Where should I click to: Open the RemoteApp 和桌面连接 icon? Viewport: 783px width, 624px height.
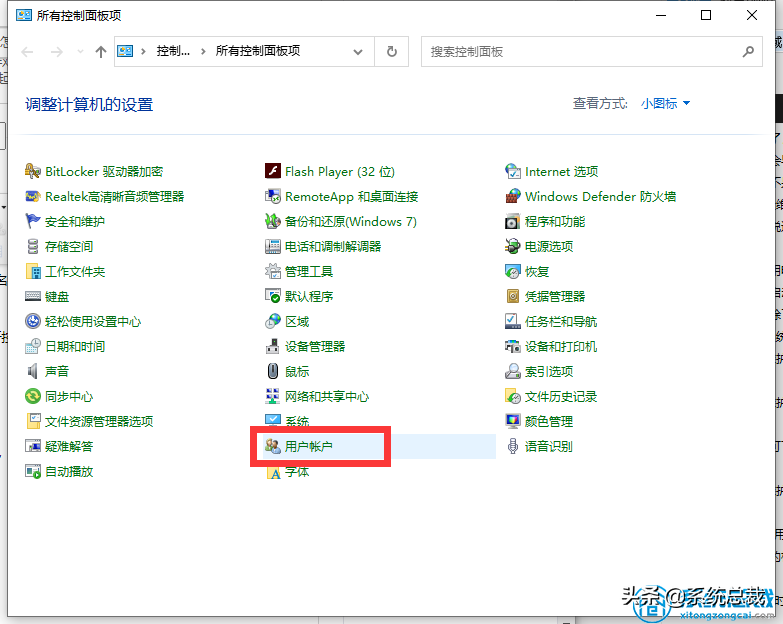[x=273, y=196]
